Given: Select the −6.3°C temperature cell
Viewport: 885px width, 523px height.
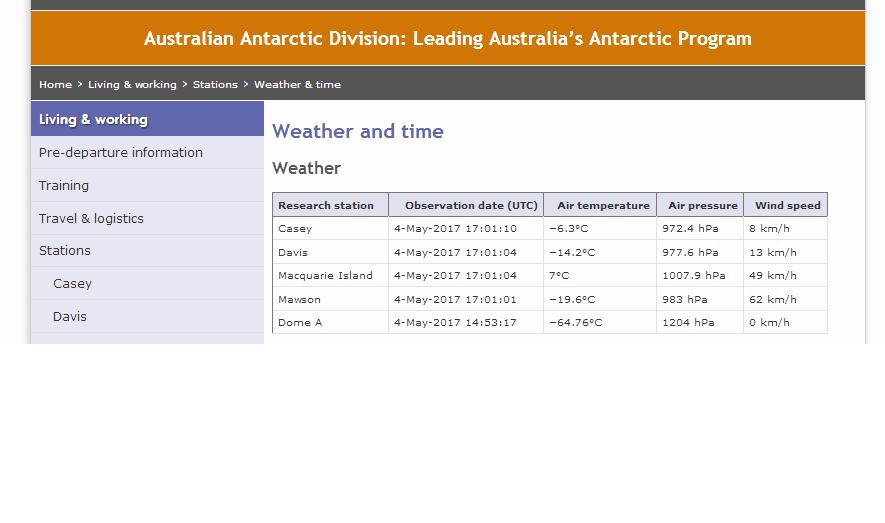Looking at the screenshot, I should (x=600, y=228).
